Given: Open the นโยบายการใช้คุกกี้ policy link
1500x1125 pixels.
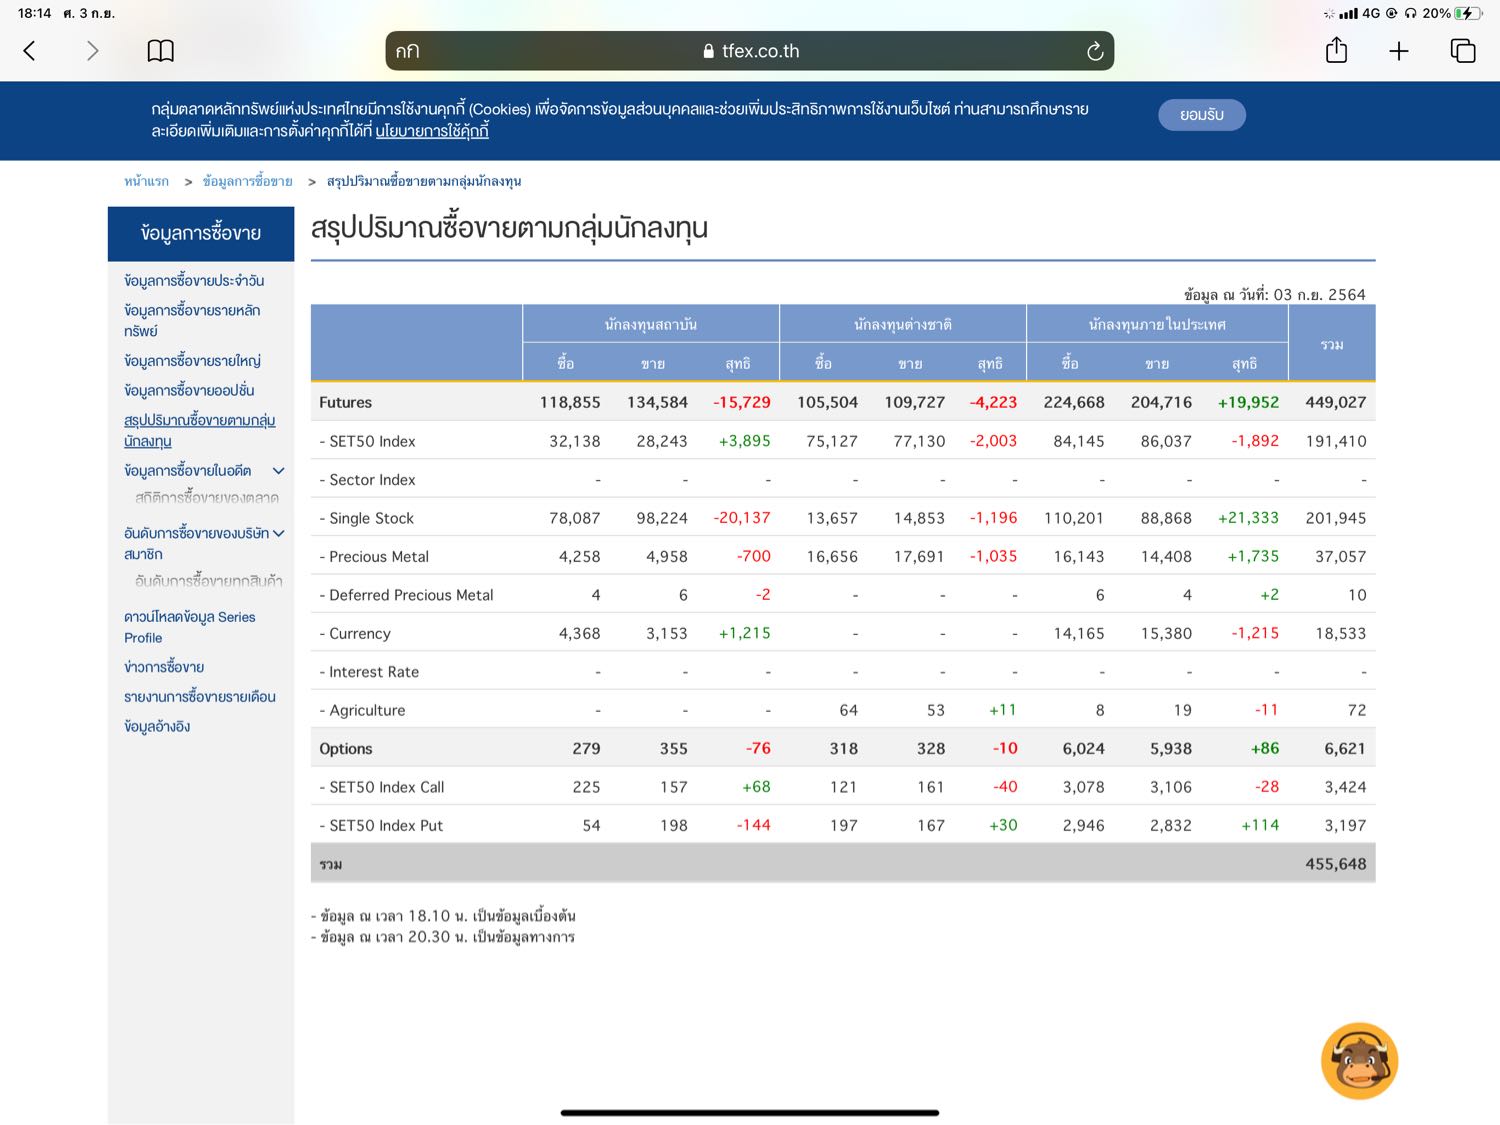Looking at the screenshot, I should (x=432, y=131).
